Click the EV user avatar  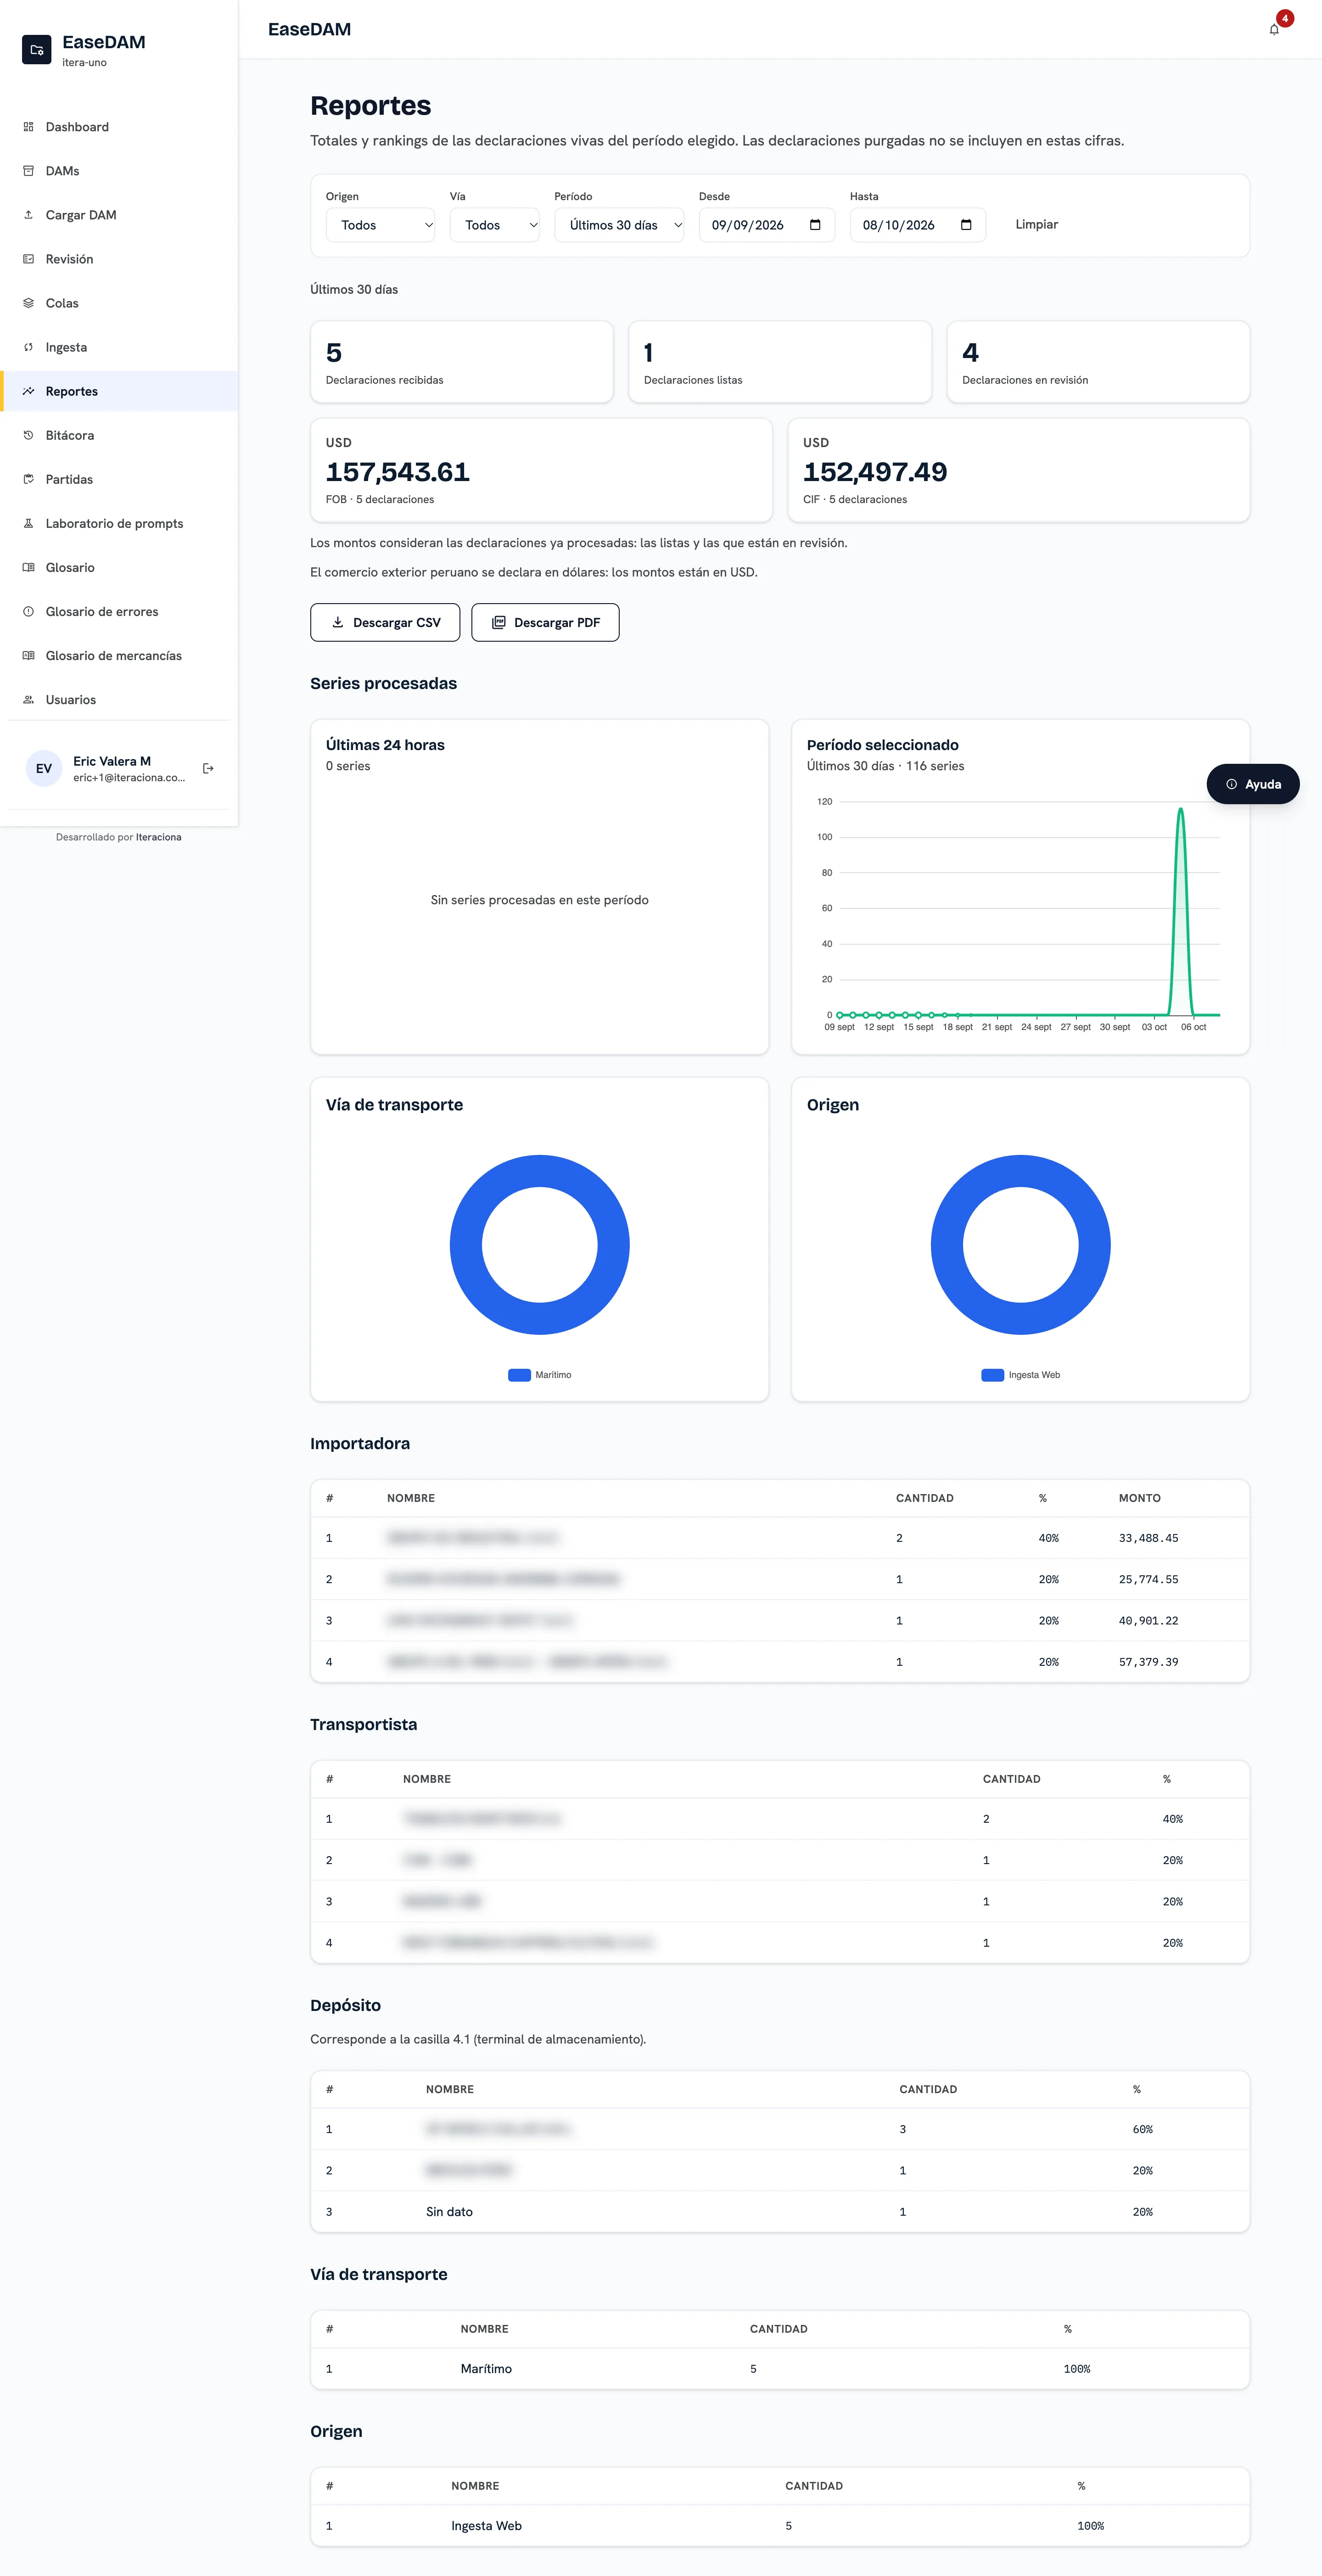click(x=44, y=768)
